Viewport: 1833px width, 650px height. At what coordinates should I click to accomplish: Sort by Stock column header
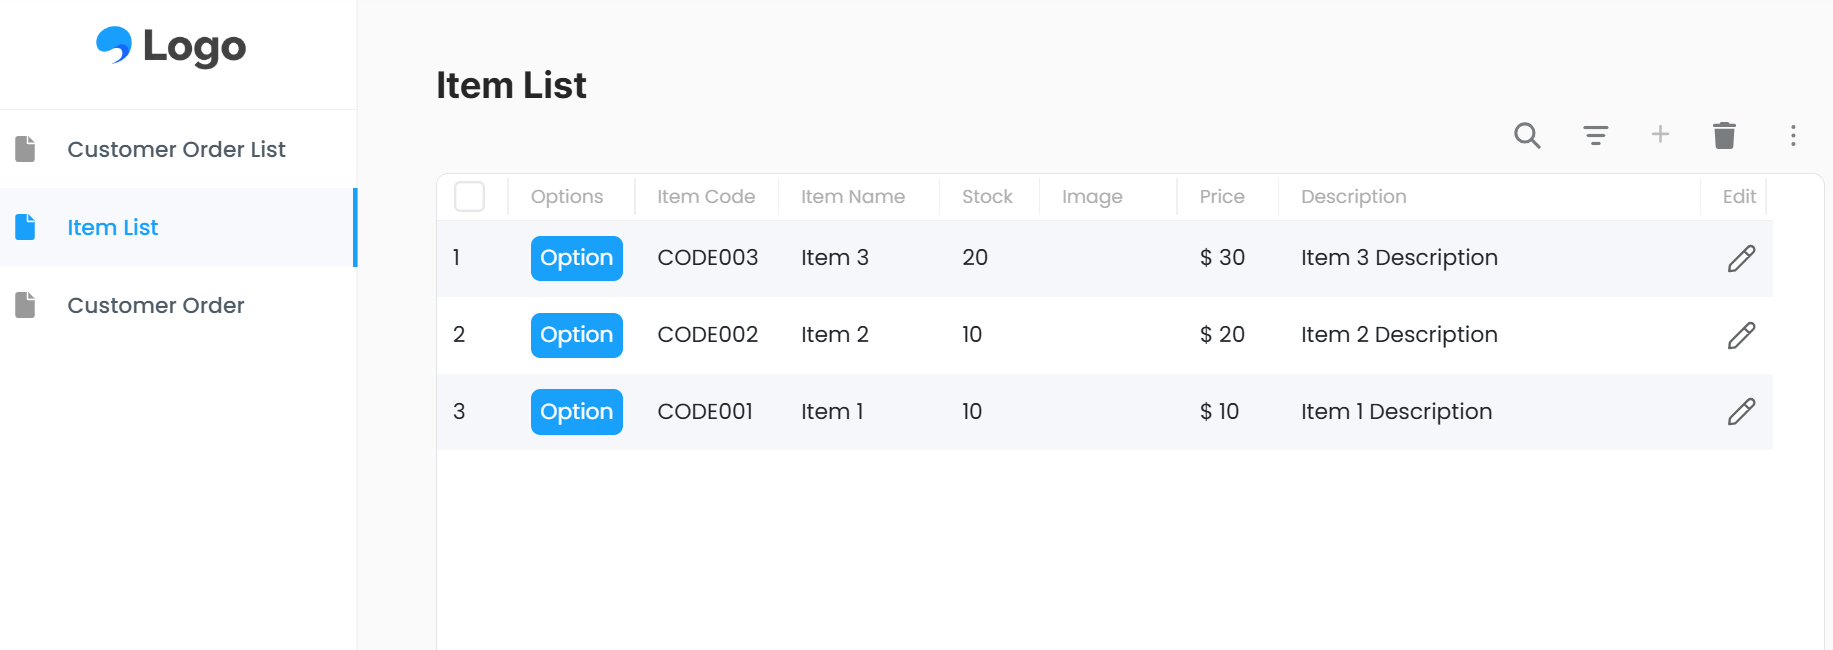click(987, 197)
